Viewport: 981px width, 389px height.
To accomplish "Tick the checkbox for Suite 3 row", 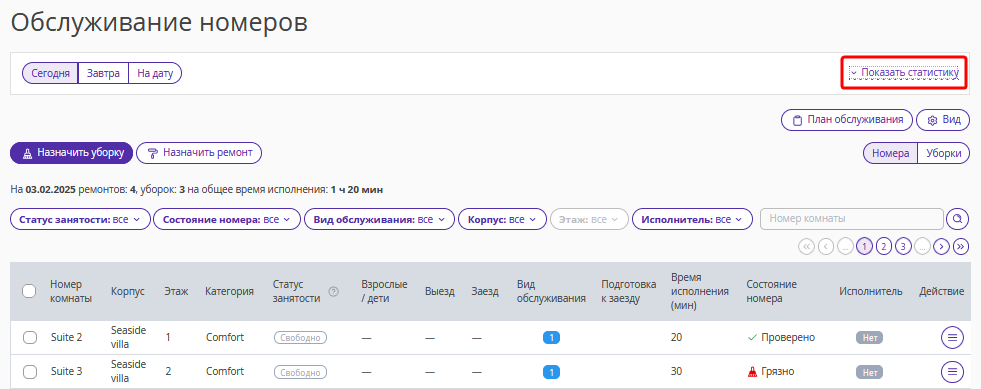I will tap(29, 371).
